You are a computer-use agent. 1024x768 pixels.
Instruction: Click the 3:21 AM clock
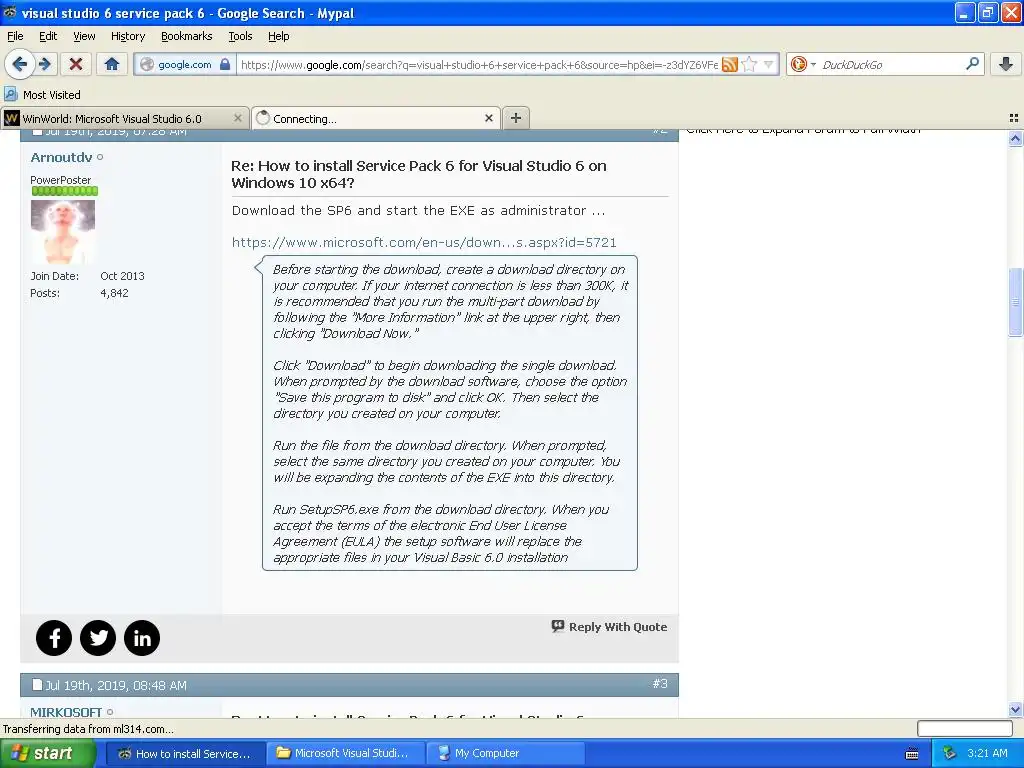pos(987,753)
